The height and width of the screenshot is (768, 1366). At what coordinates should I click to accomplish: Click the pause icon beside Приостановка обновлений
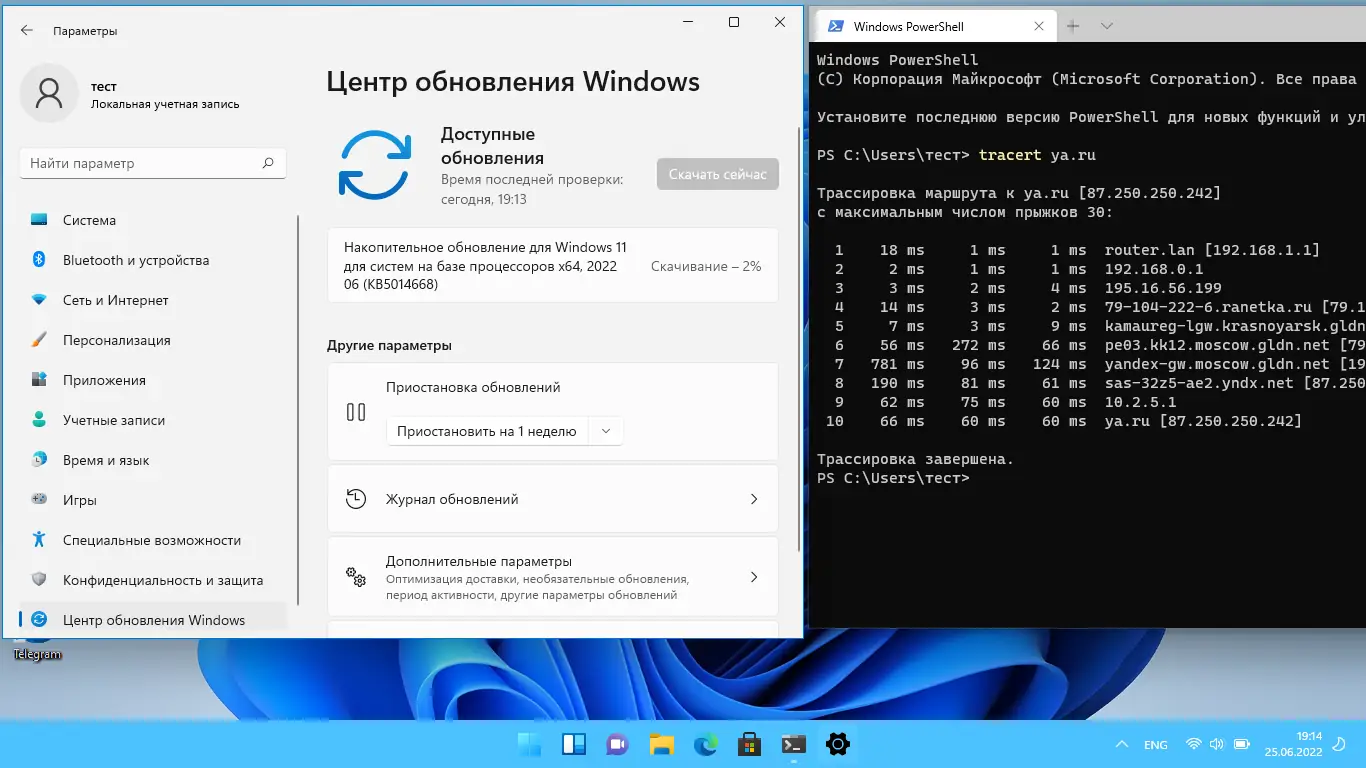[356, 411]
